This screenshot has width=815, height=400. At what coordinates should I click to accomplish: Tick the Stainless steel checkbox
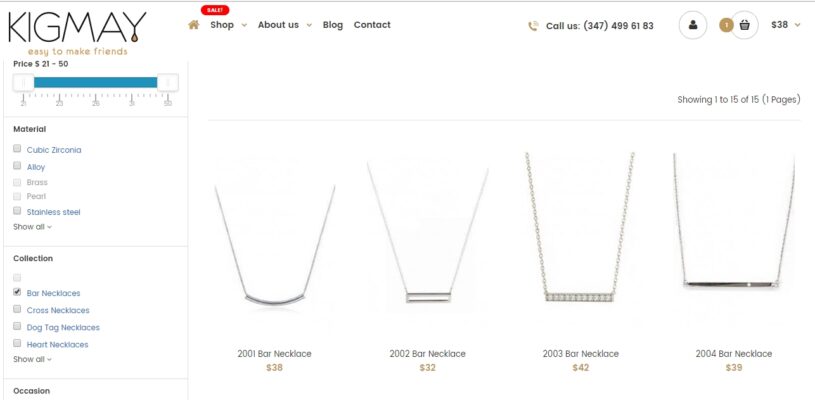(x=17, y=211)
